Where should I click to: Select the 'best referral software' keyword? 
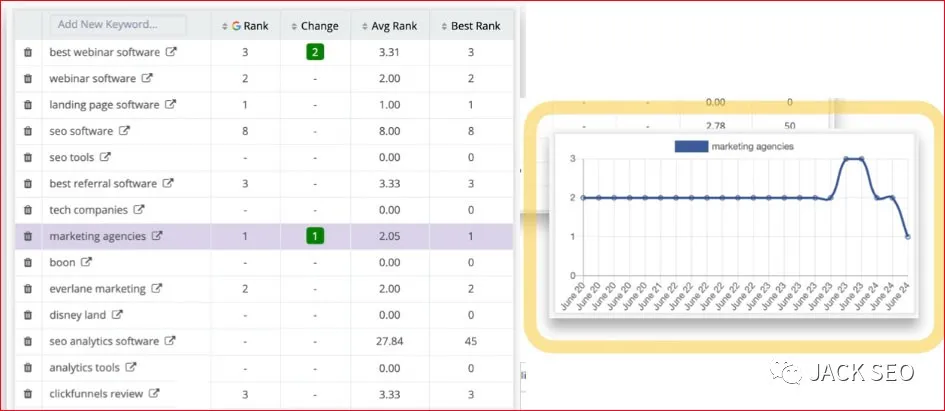(x=103, y=184)
